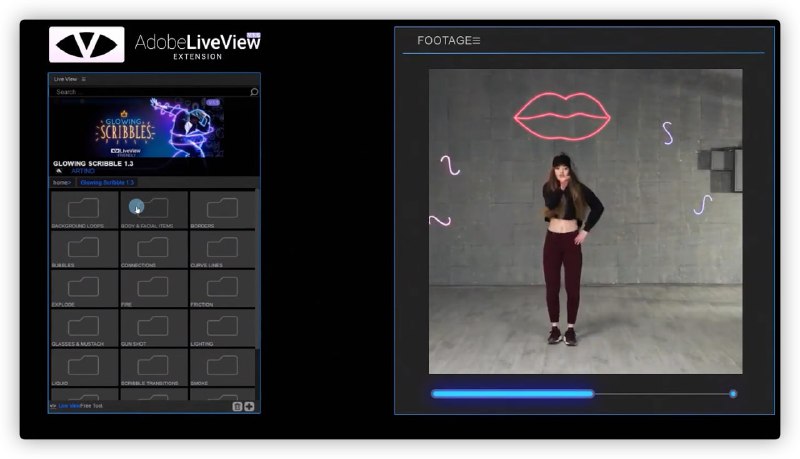Click the folder list scrollbar
The width and height of the screenshot is (800, 459).
(257, 270)
